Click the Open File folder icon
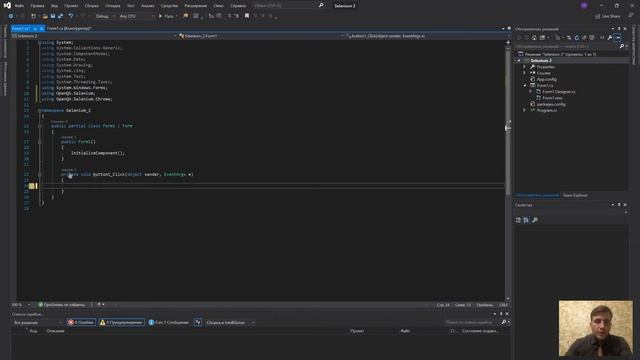This screenshot has height=360, width=640. [45, 16]
